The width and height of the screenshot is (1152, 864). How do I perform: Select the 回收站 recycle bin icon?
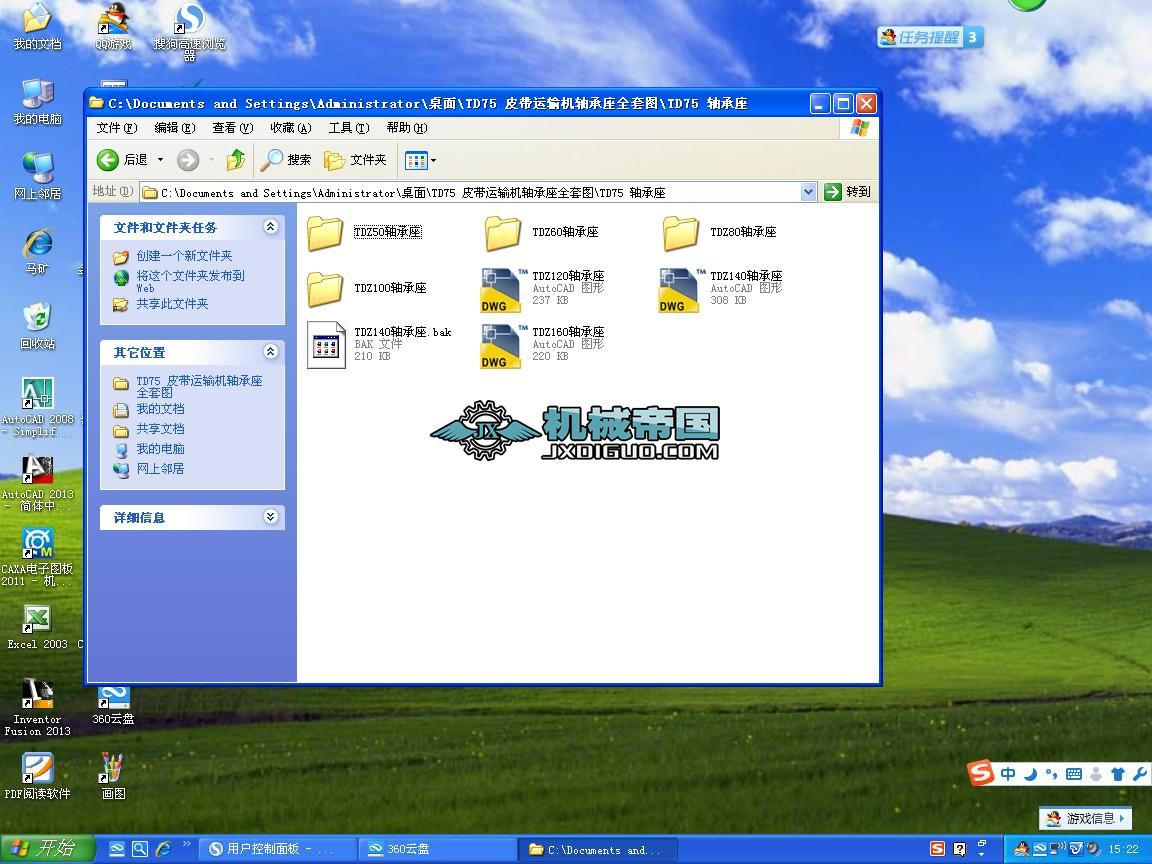tap(37, 326)
